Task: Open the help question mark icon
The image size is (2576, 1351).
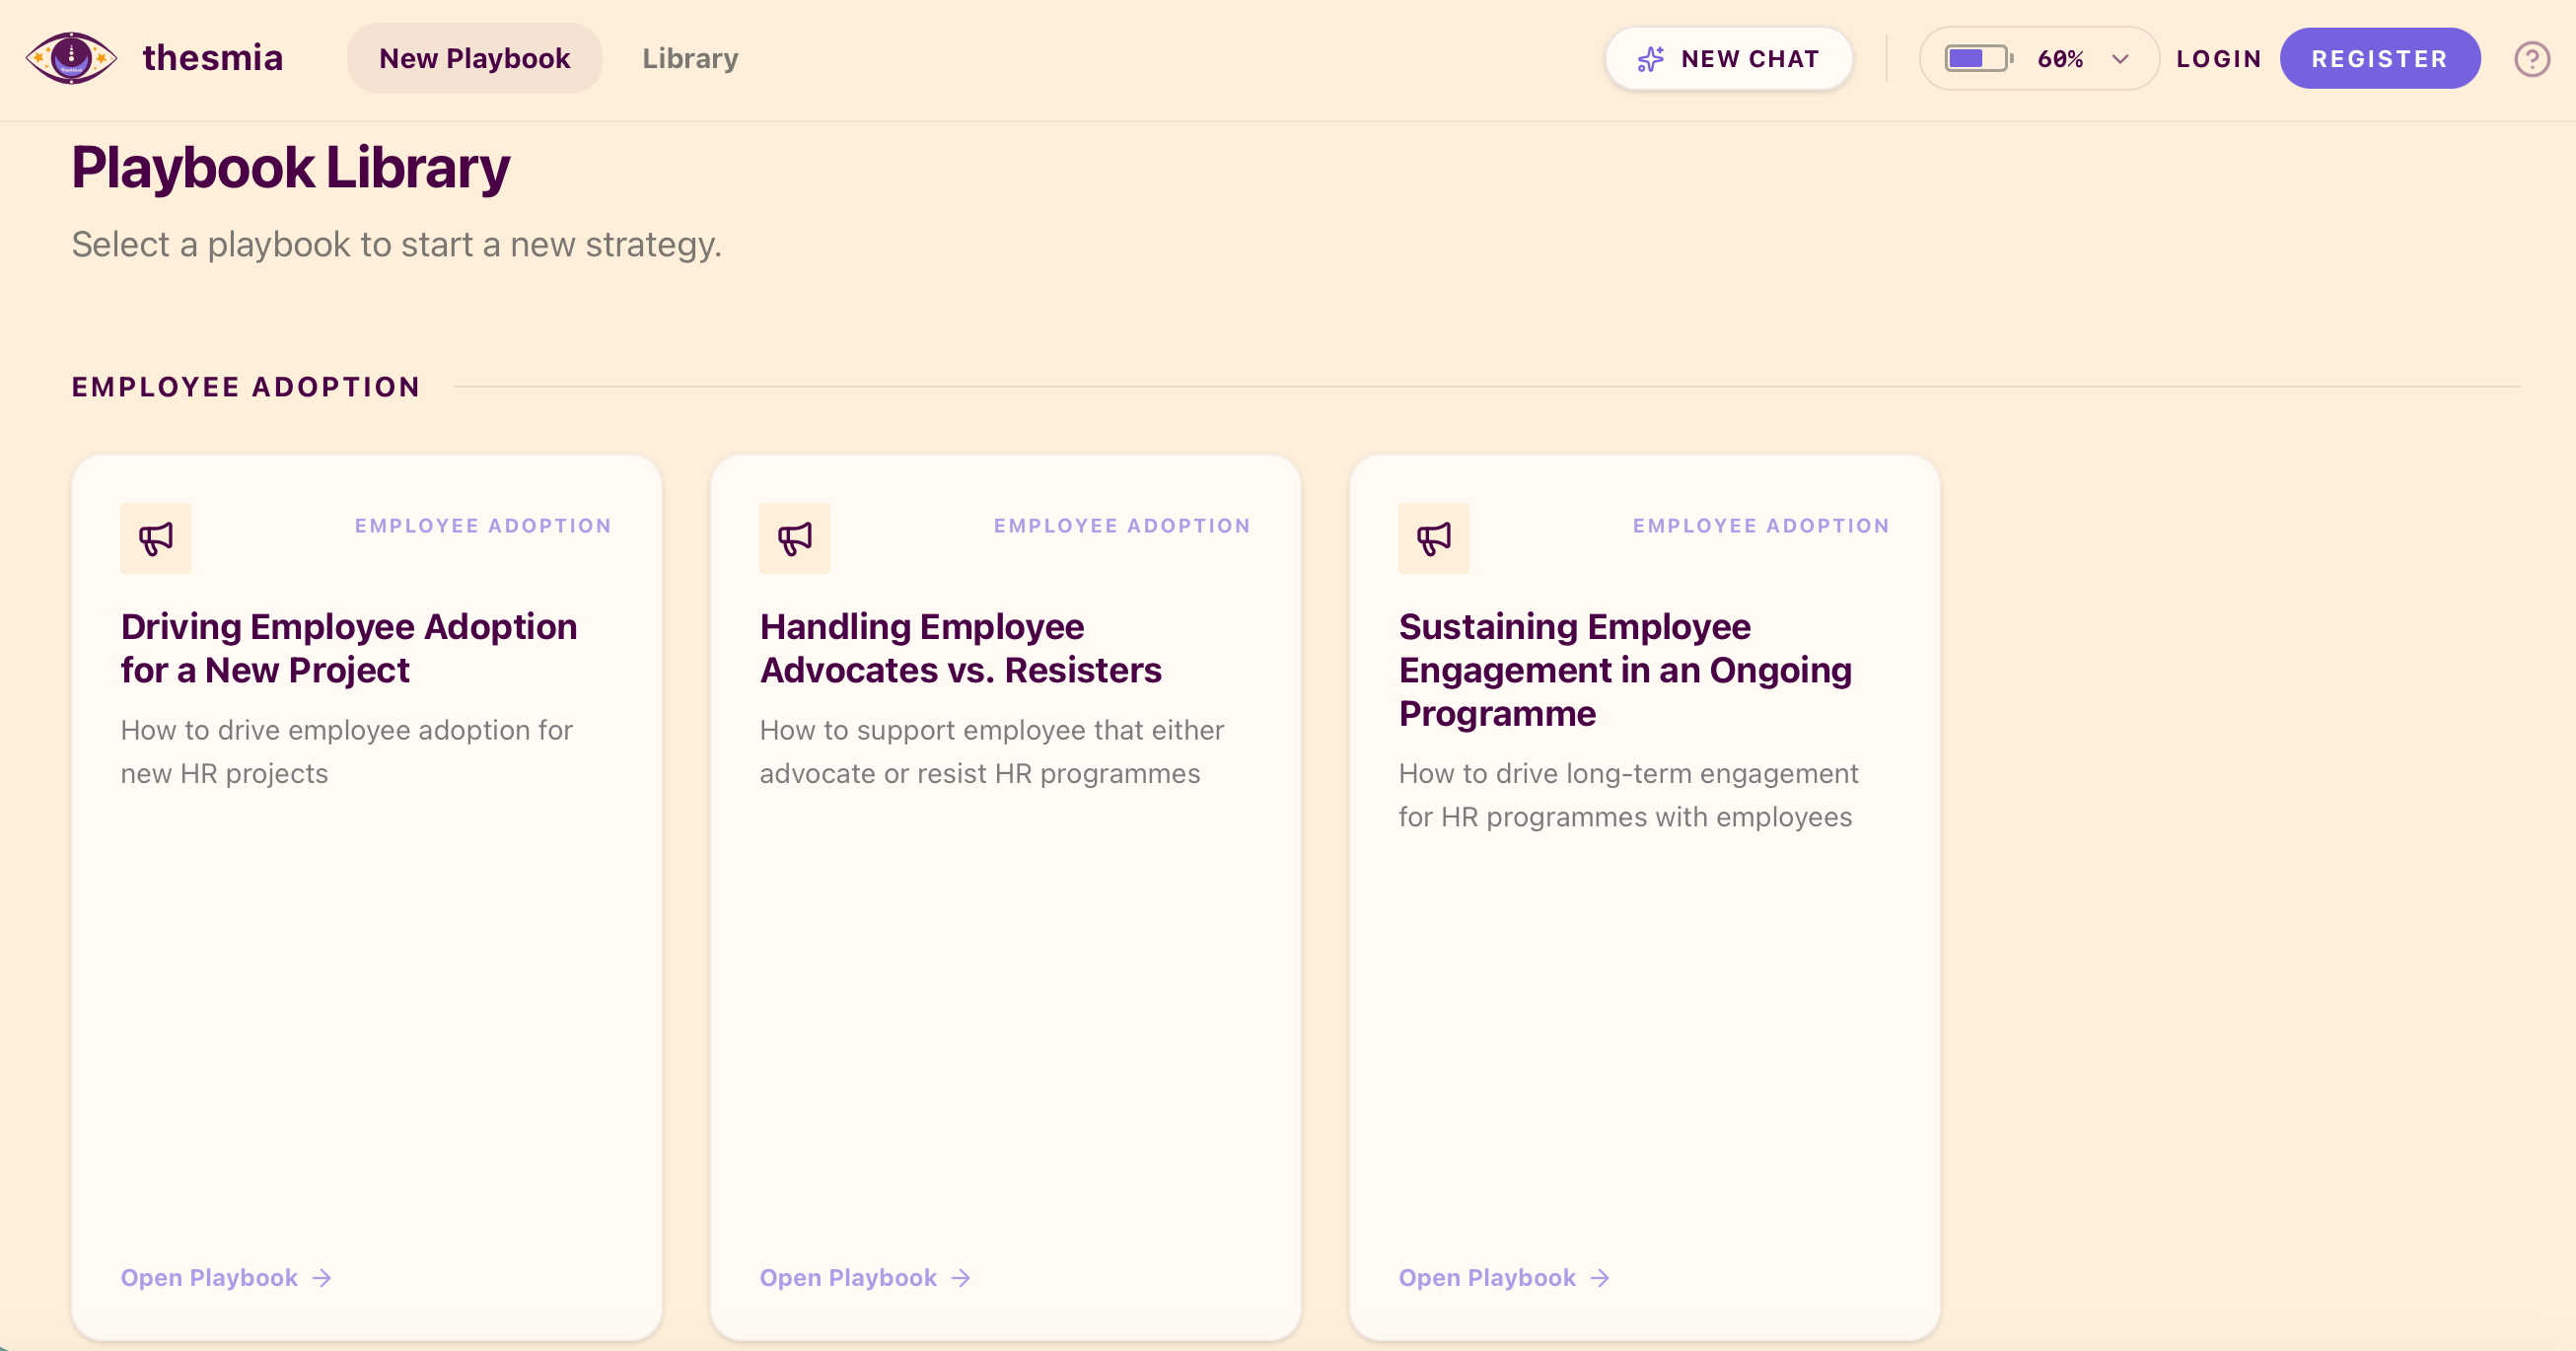Action: pos(2531,58)
